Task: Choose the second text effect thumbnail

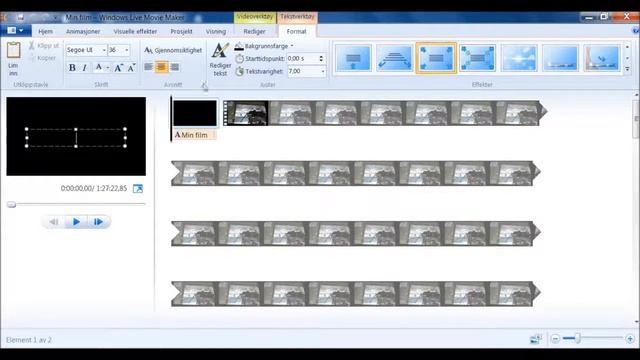Action: point(394,58)
